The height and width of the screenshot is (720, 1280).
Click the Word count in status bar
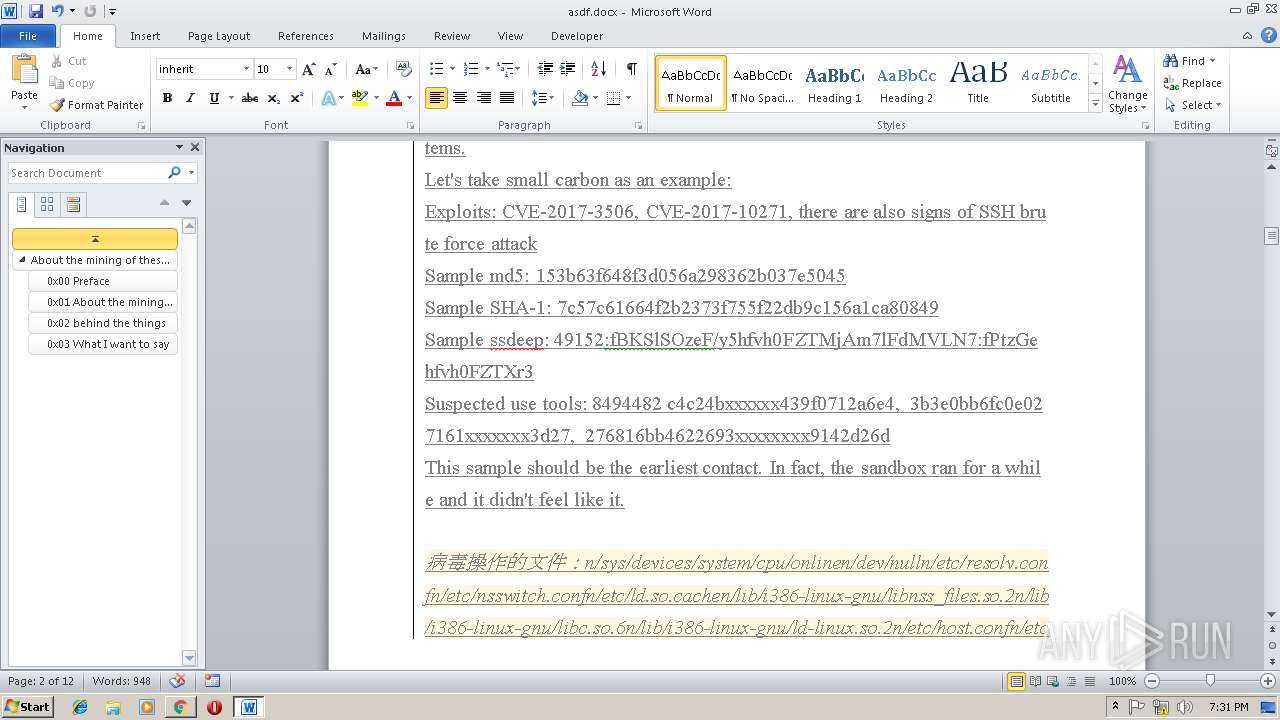pos(121,681)
